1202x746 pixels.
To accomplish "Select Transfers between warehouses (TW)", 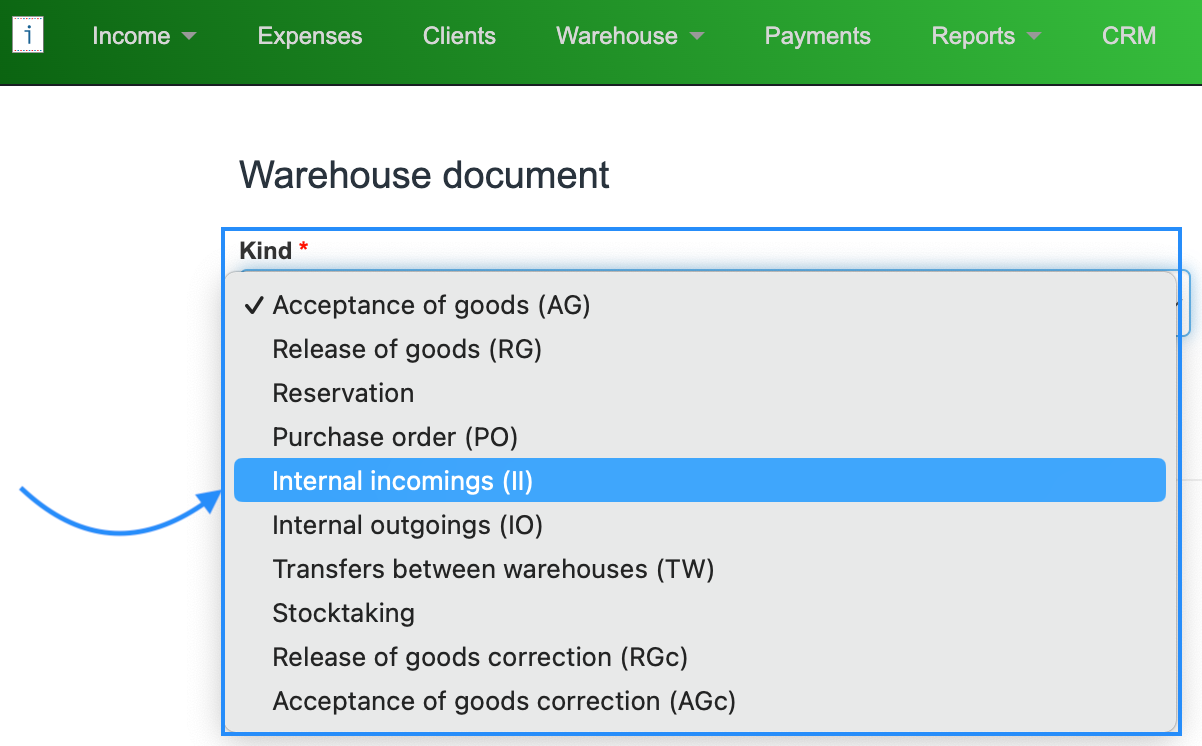I will tap(493, 569).
